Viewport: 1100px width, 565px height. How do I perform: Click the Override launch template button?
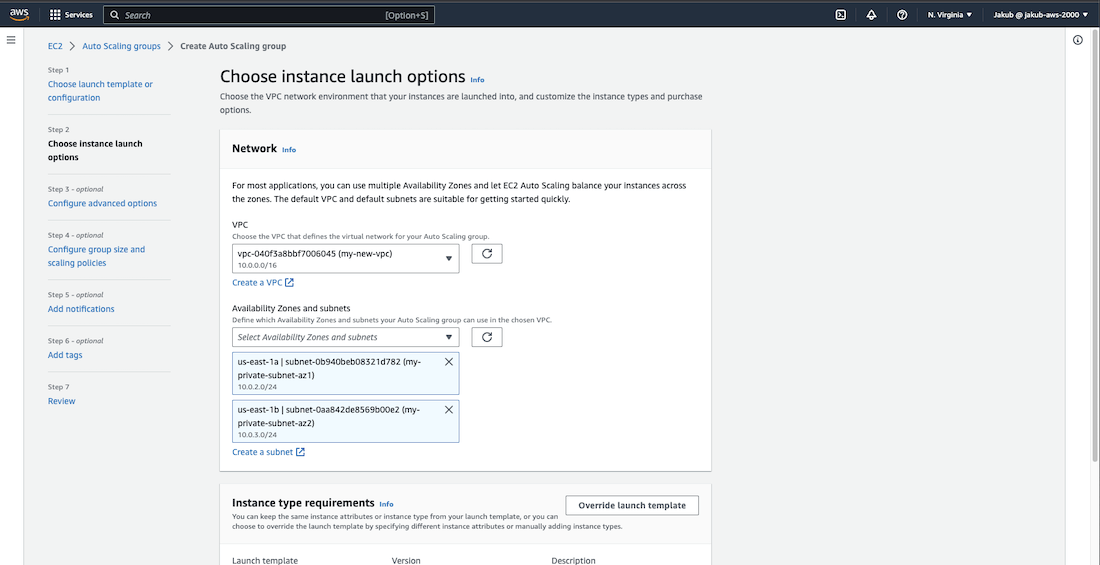coord(631,505)
